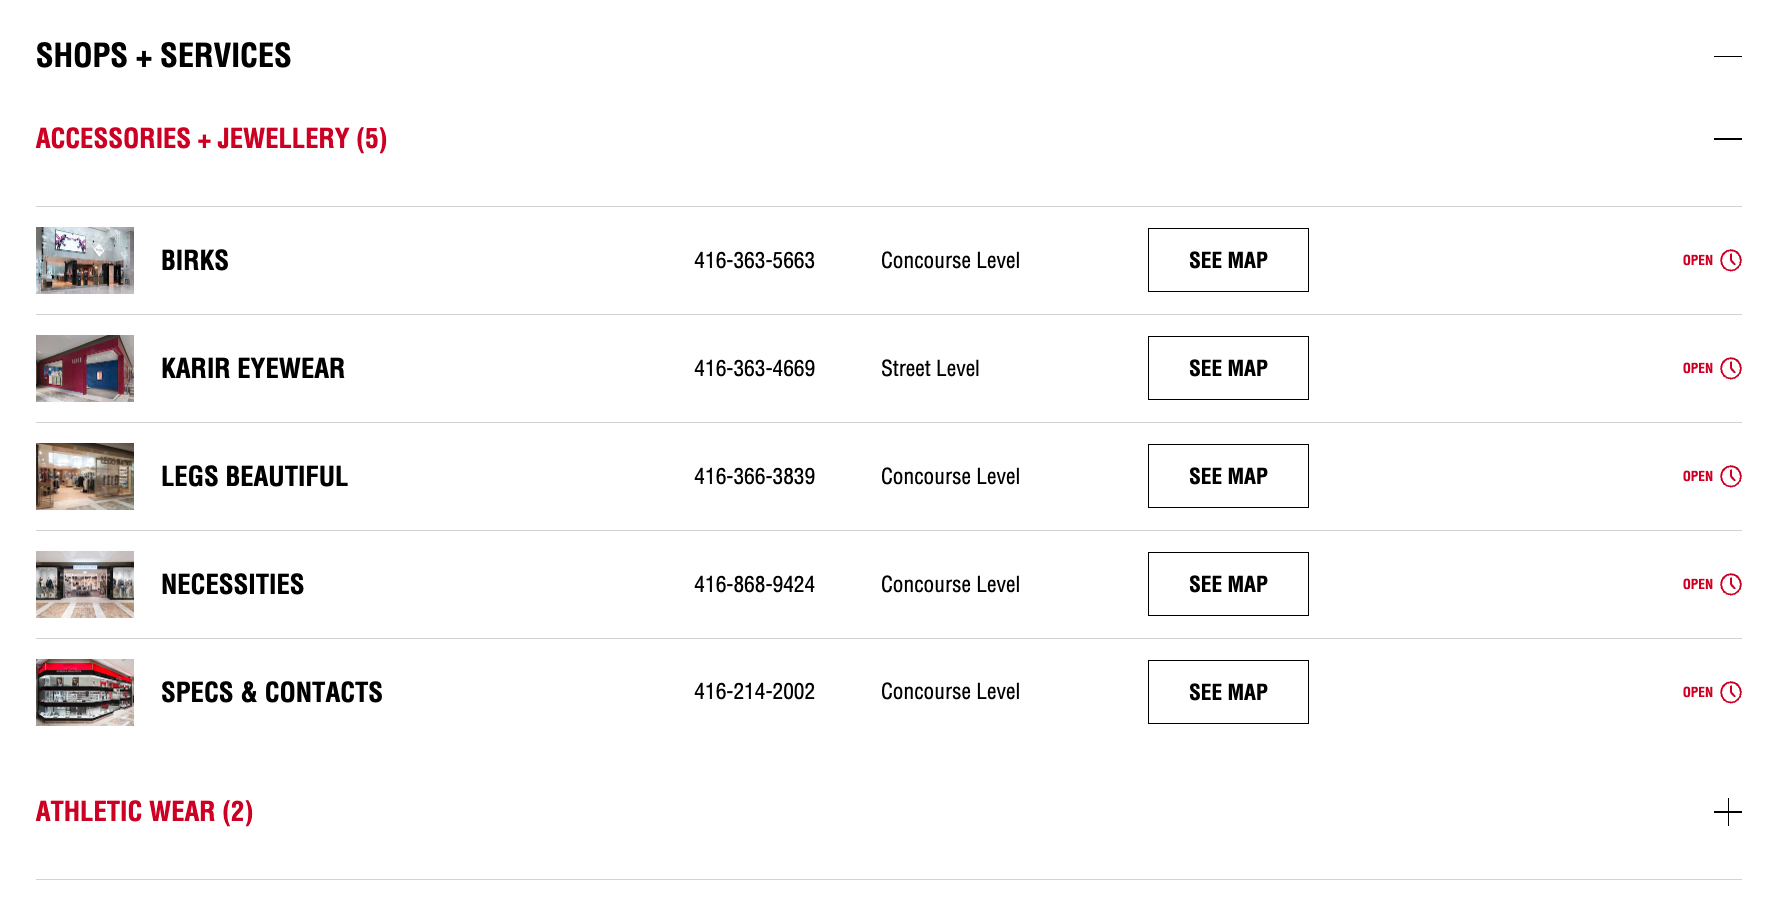Image resolution: width=1778 pixels, height=910 pixels.
Task: Click clock icon beside Specs & Contacts
Action: (x=1731, y=692)
